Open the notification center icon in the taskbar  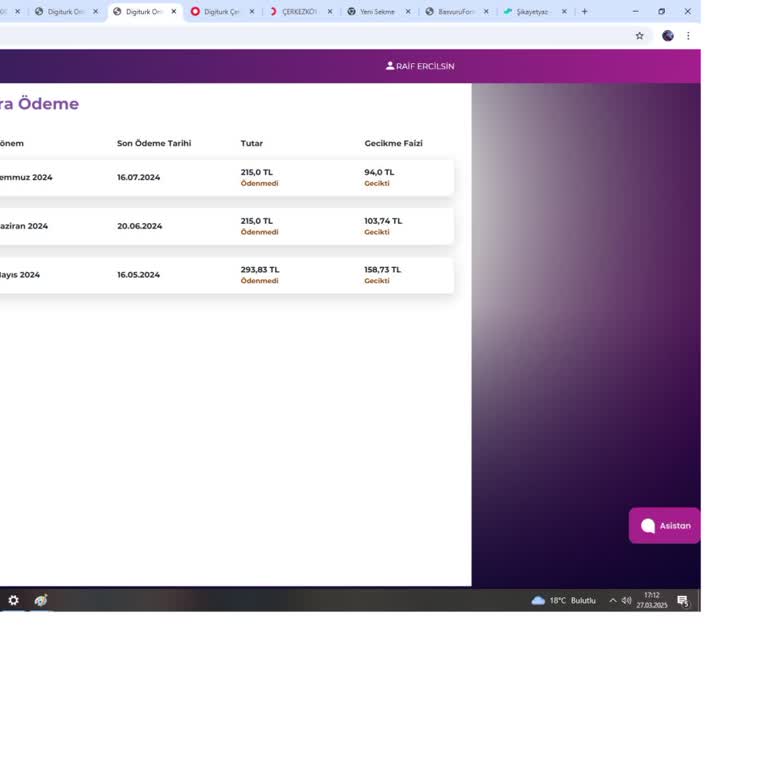tap(683, 600)
